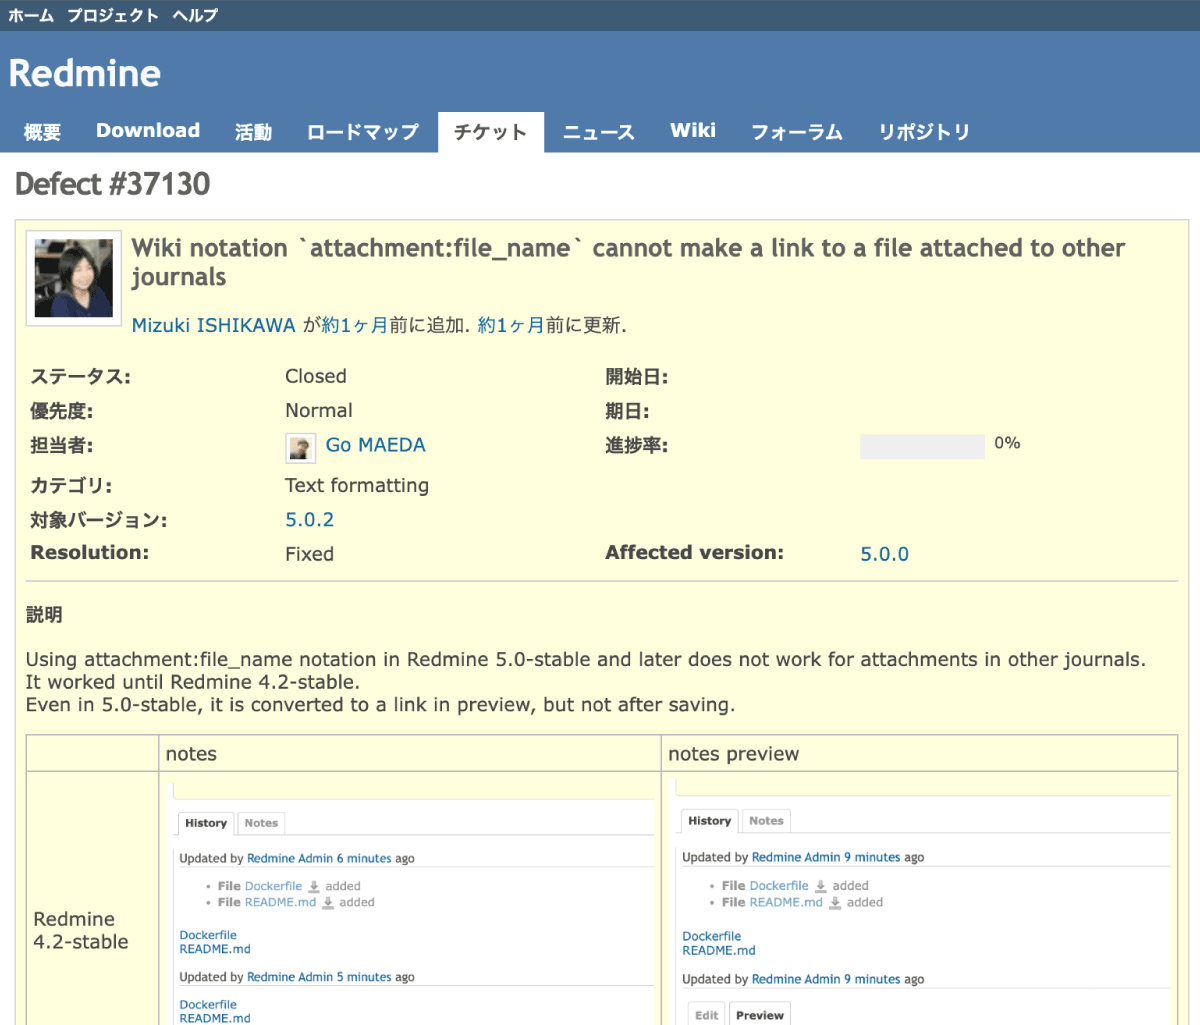Click the ステータス field label

(80, 376)
